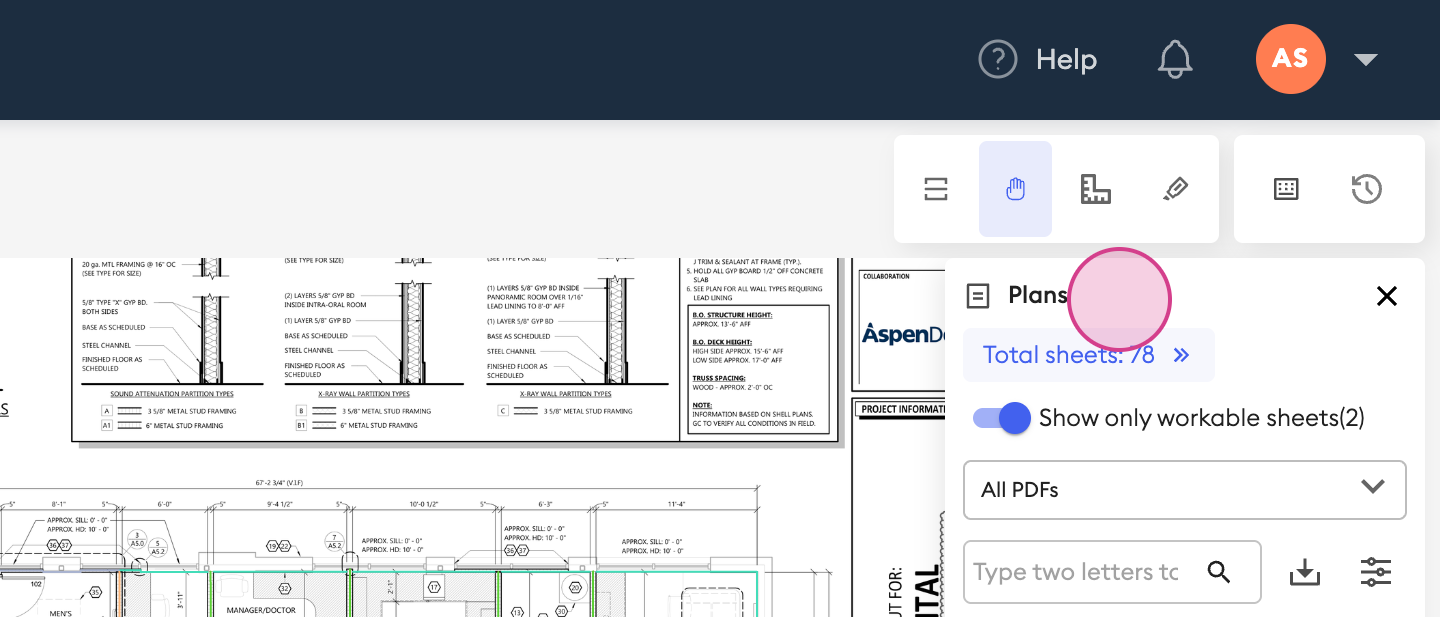Click the AspenDental logo on the sheet
Viewport: 1440px width, 617px height.
(904, 334)
